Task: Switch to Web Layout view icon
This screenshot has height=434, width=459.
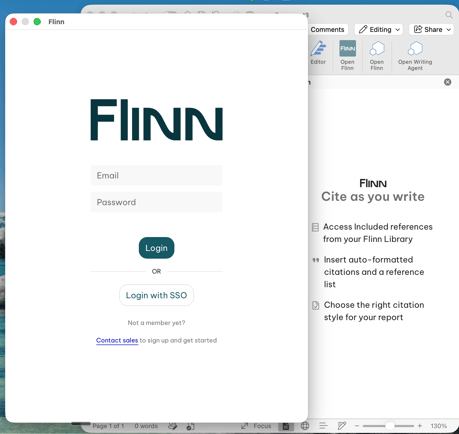Action: click(305, 426)
